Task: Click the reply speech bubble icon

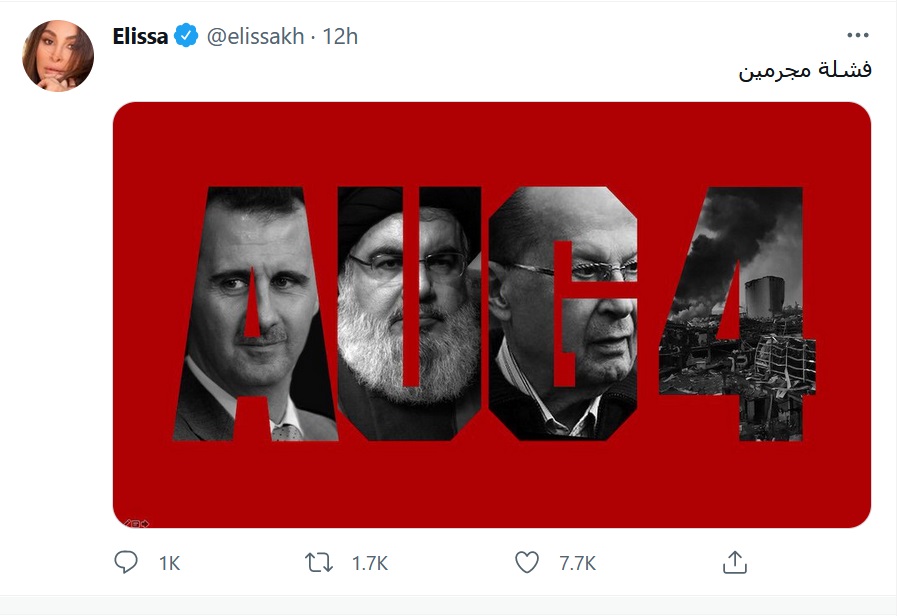Action: (126, 563)
